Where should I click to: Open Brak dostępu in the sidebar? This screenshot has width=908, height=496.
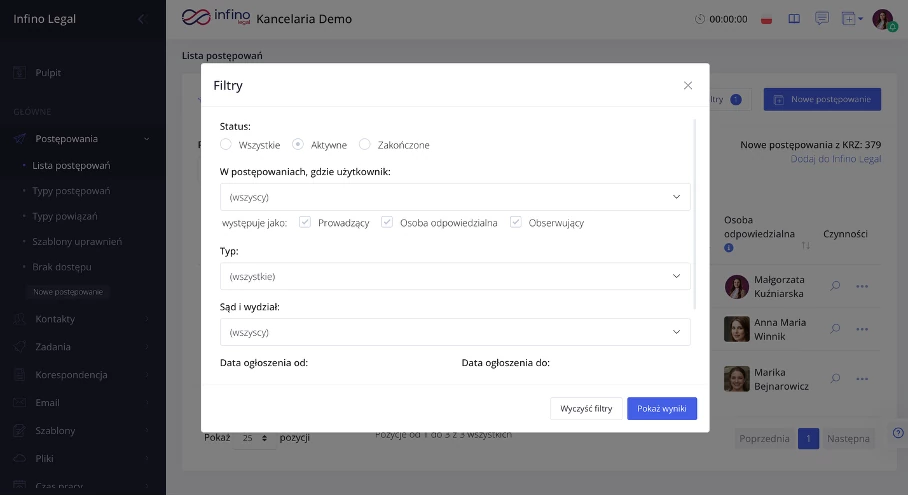pos(62,267)
